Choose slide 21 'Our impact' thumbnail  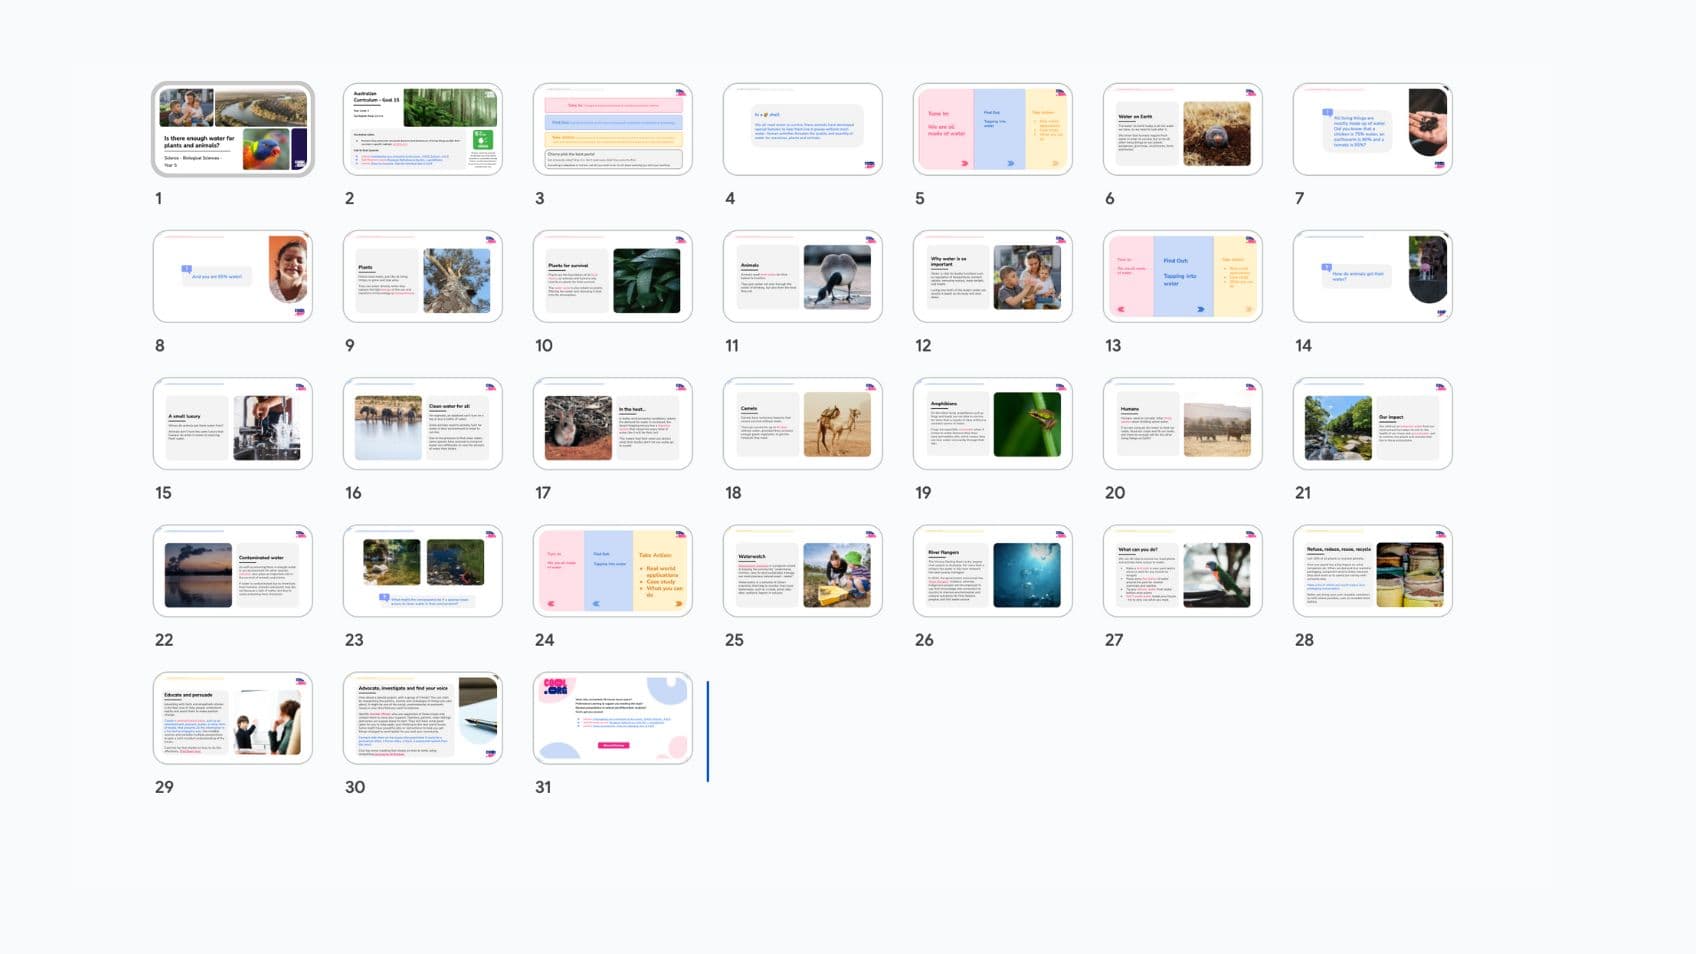click(x=1372, y=423)
